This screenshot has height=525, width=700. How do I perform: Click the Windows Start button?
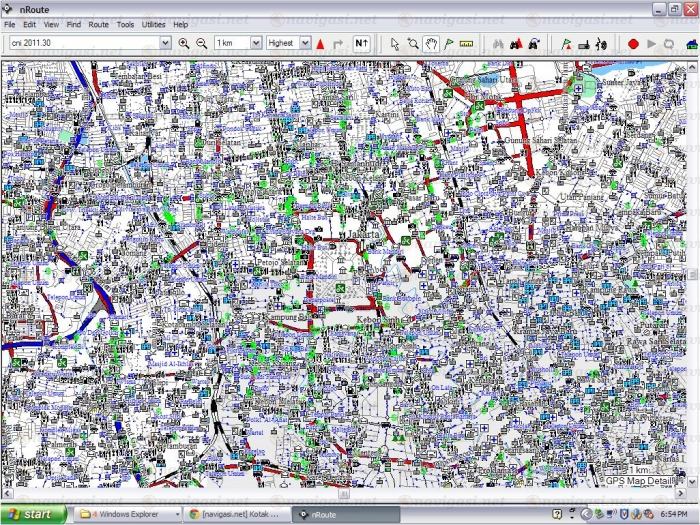coord(33,514)
